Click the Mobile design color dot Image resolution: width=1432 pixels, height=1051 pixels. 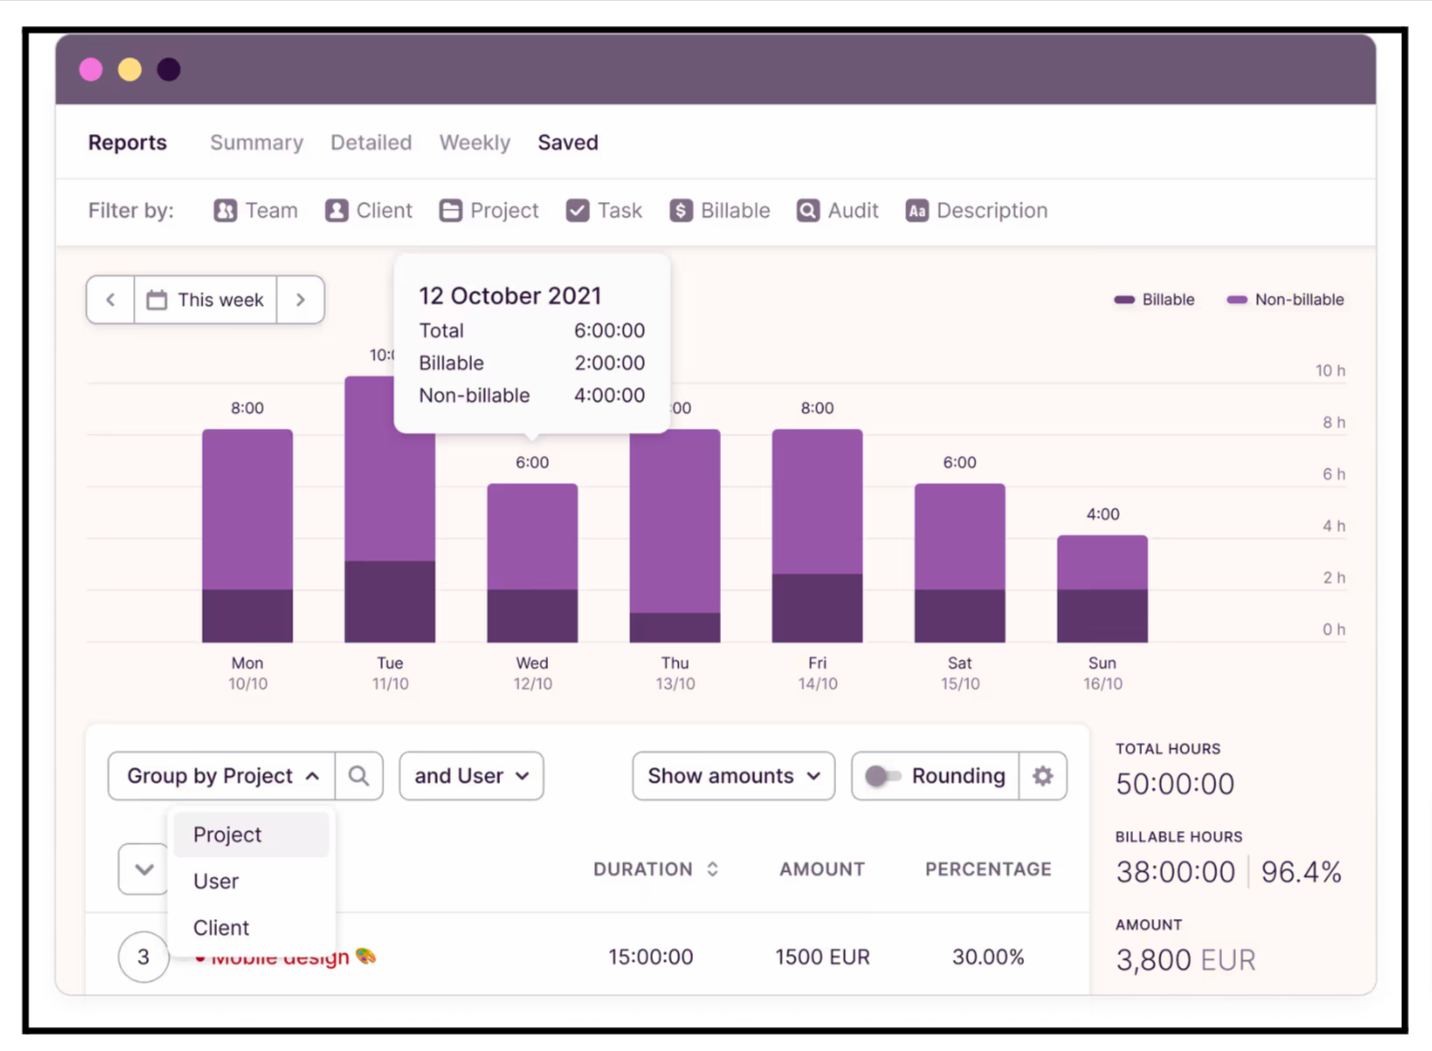(202, 957)
